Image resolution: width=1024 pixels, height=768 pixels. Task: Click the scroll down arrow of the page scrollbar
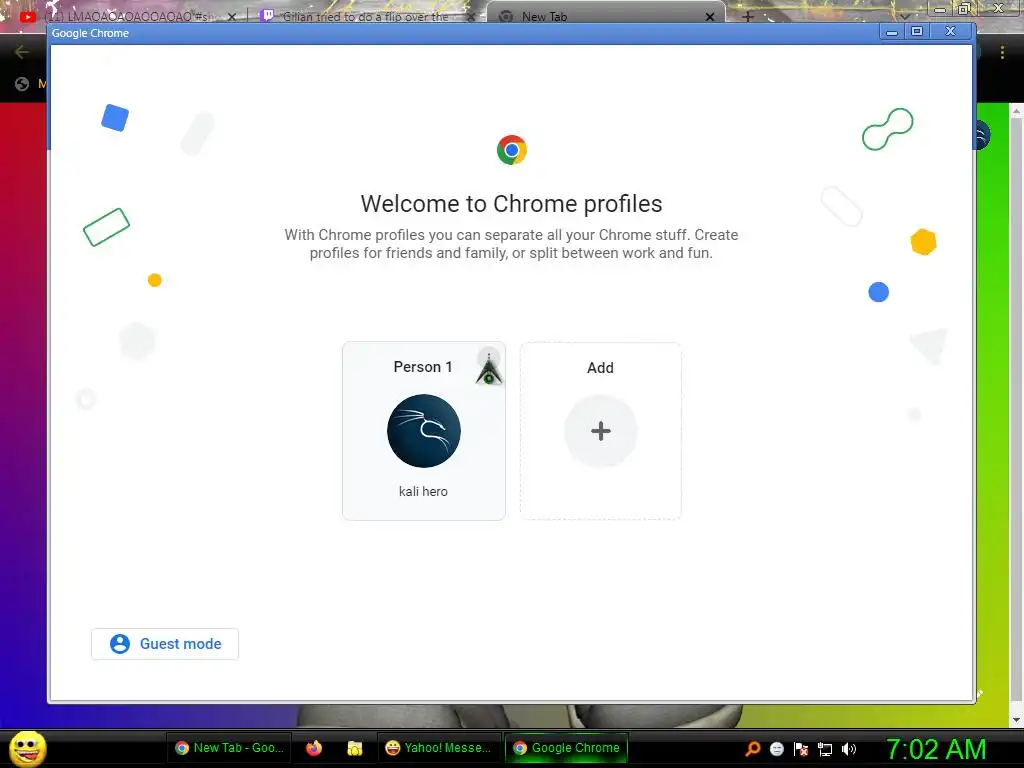point(1016,720)
